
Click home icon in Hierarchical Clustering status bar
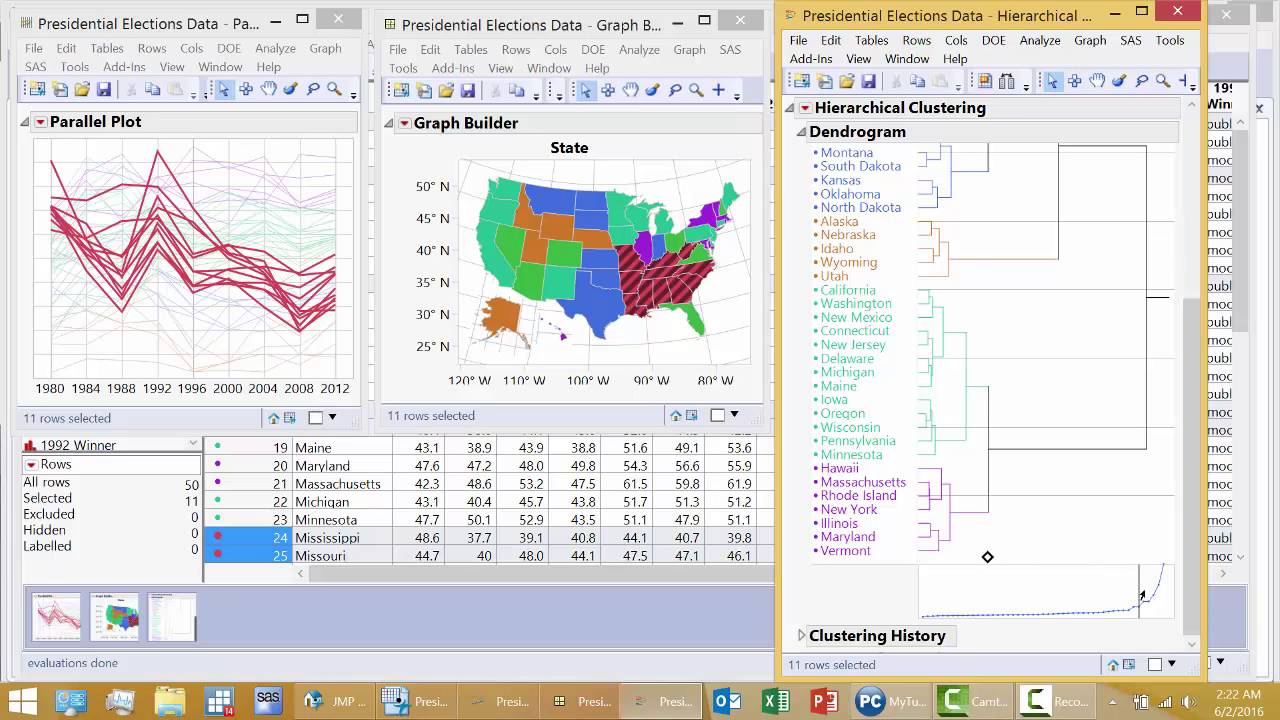[x=1112, y=664]
